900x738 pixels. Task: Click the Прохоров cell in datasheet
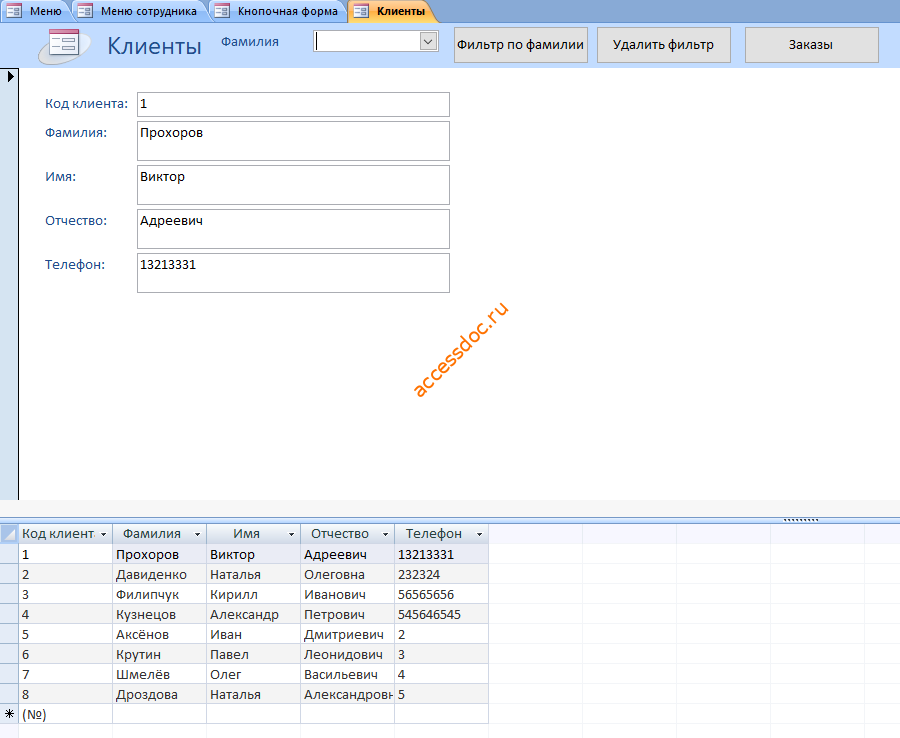(x=160, y=554)
